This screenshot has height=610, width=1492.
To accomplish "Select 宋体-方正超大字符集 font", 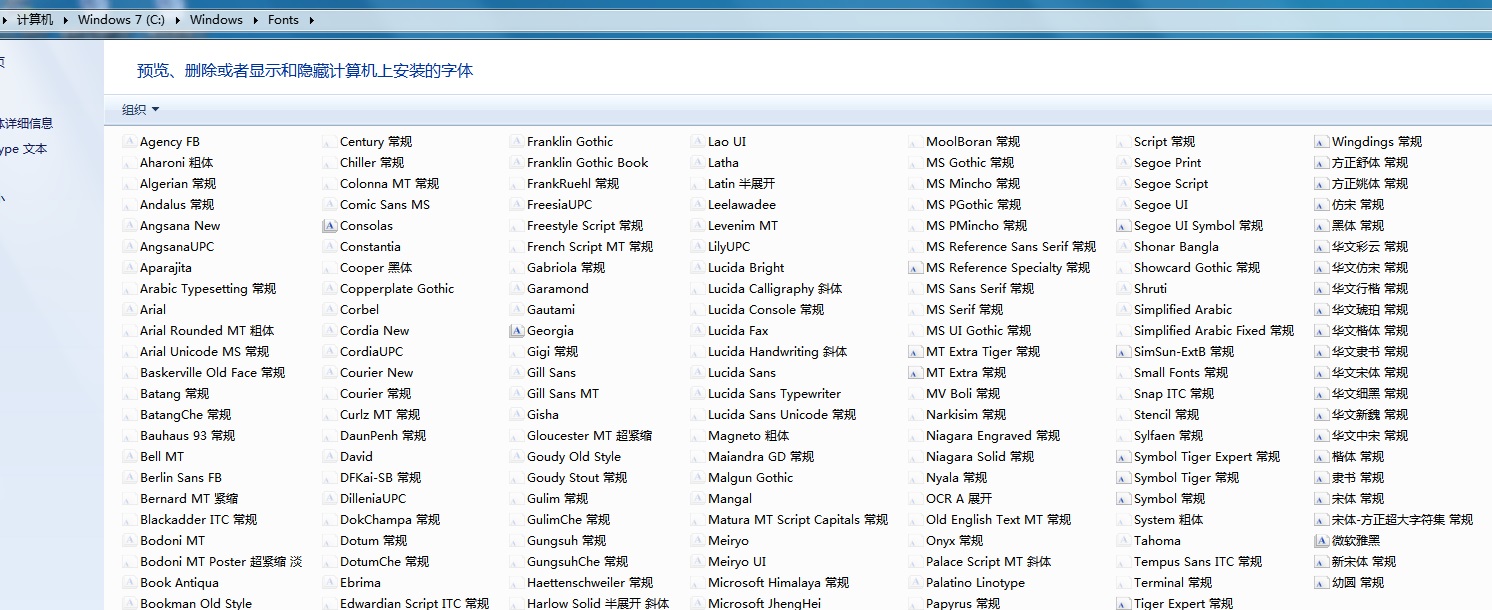I will [x=1403, y=520].
